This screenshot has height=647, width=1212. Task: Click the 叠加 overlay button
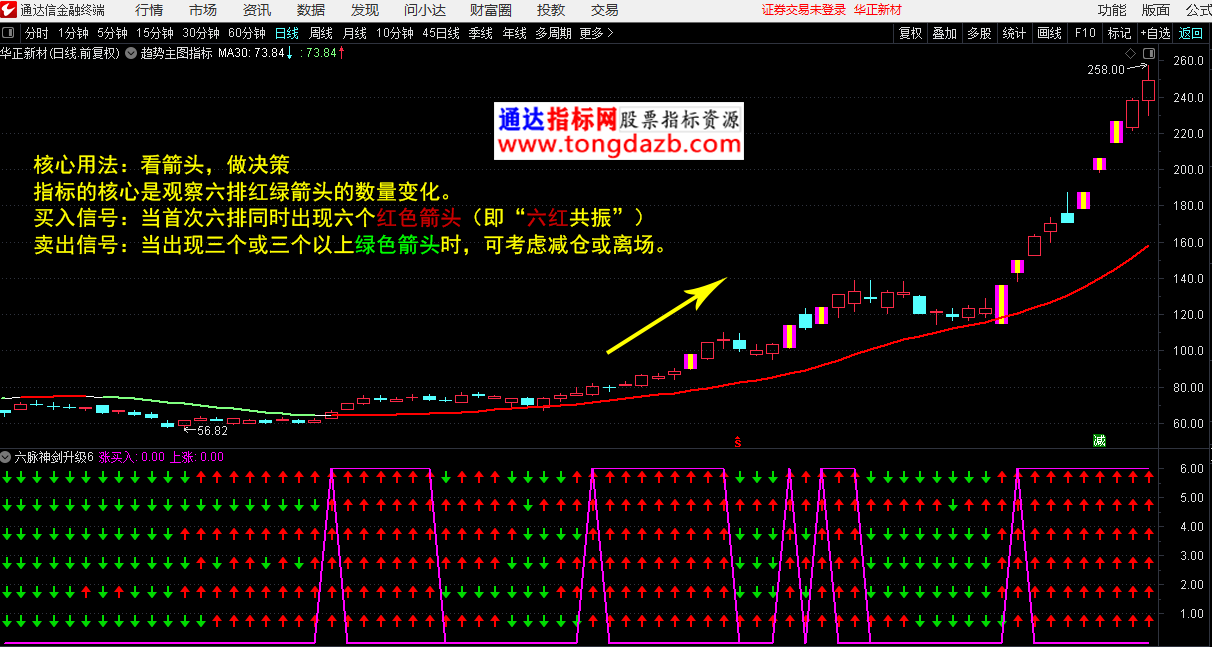pos(945,33)
